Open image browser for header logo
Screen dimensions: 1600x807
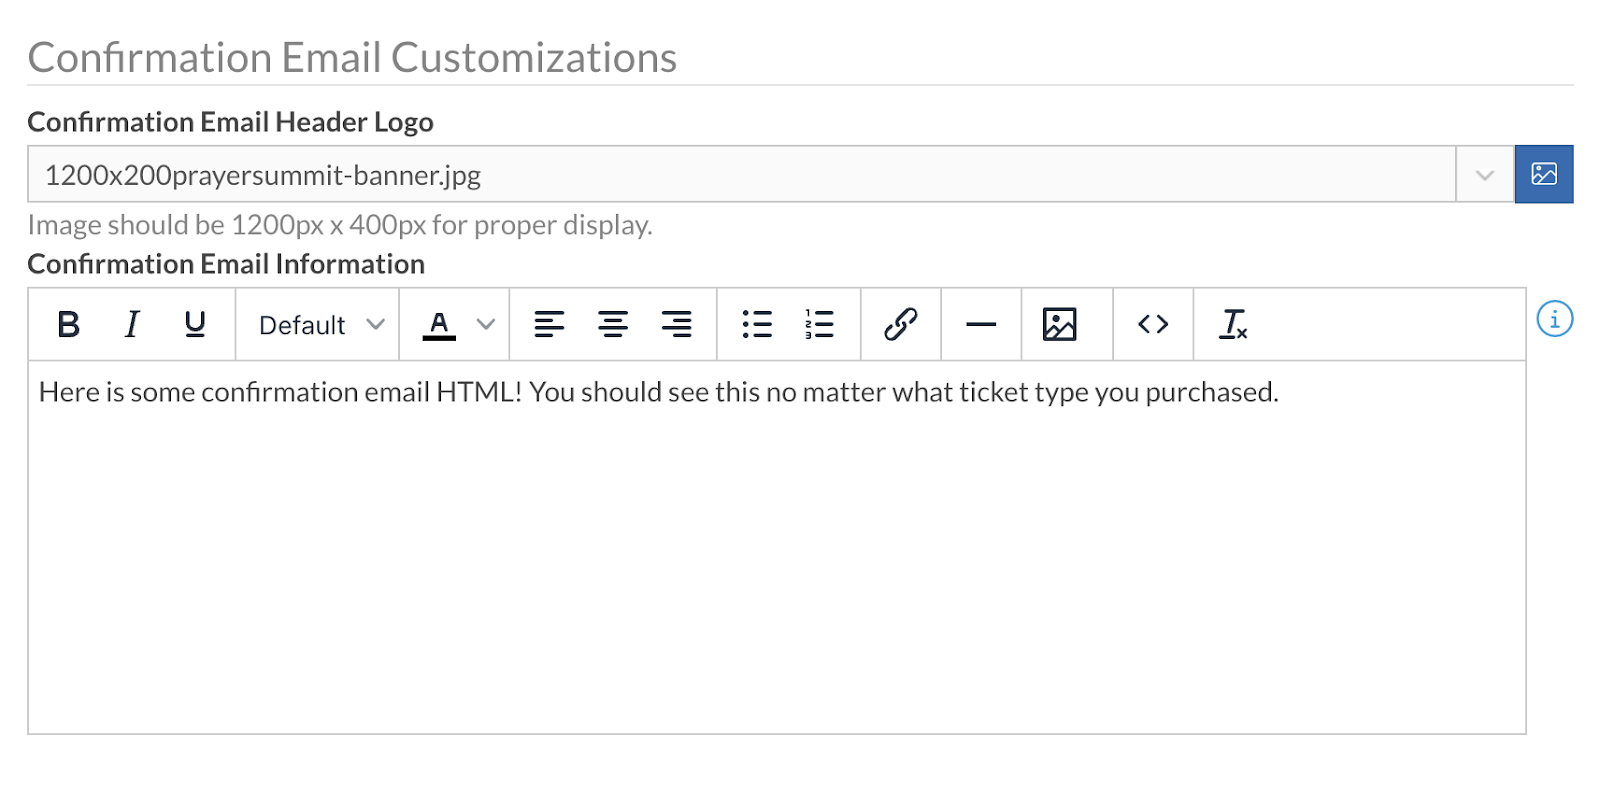[1544, 174]
